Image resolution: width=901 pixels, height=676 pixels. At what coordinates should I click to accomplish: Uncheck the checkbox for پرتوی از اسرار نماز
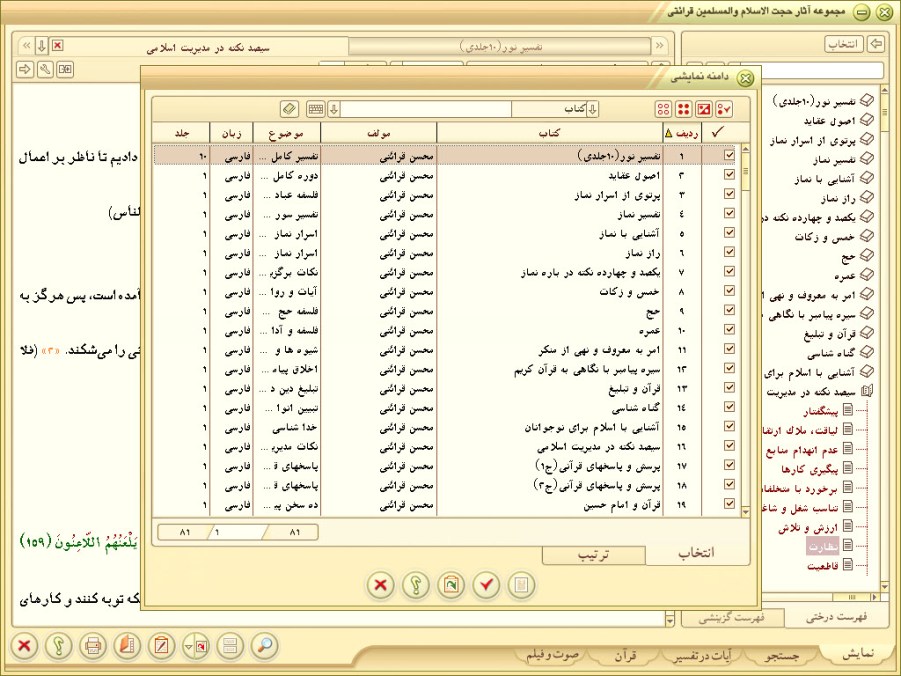click(x=729, y=194)
